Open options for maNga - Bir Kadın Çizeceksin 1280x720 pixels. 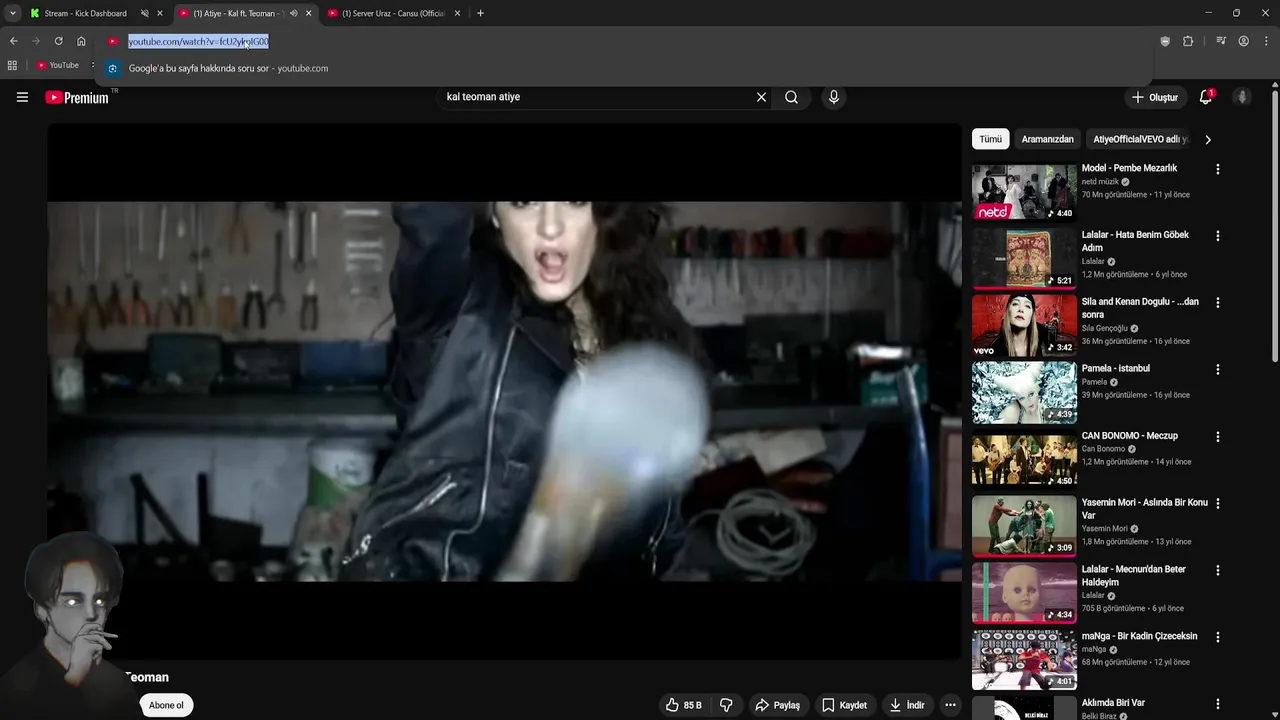point(1217,637)
